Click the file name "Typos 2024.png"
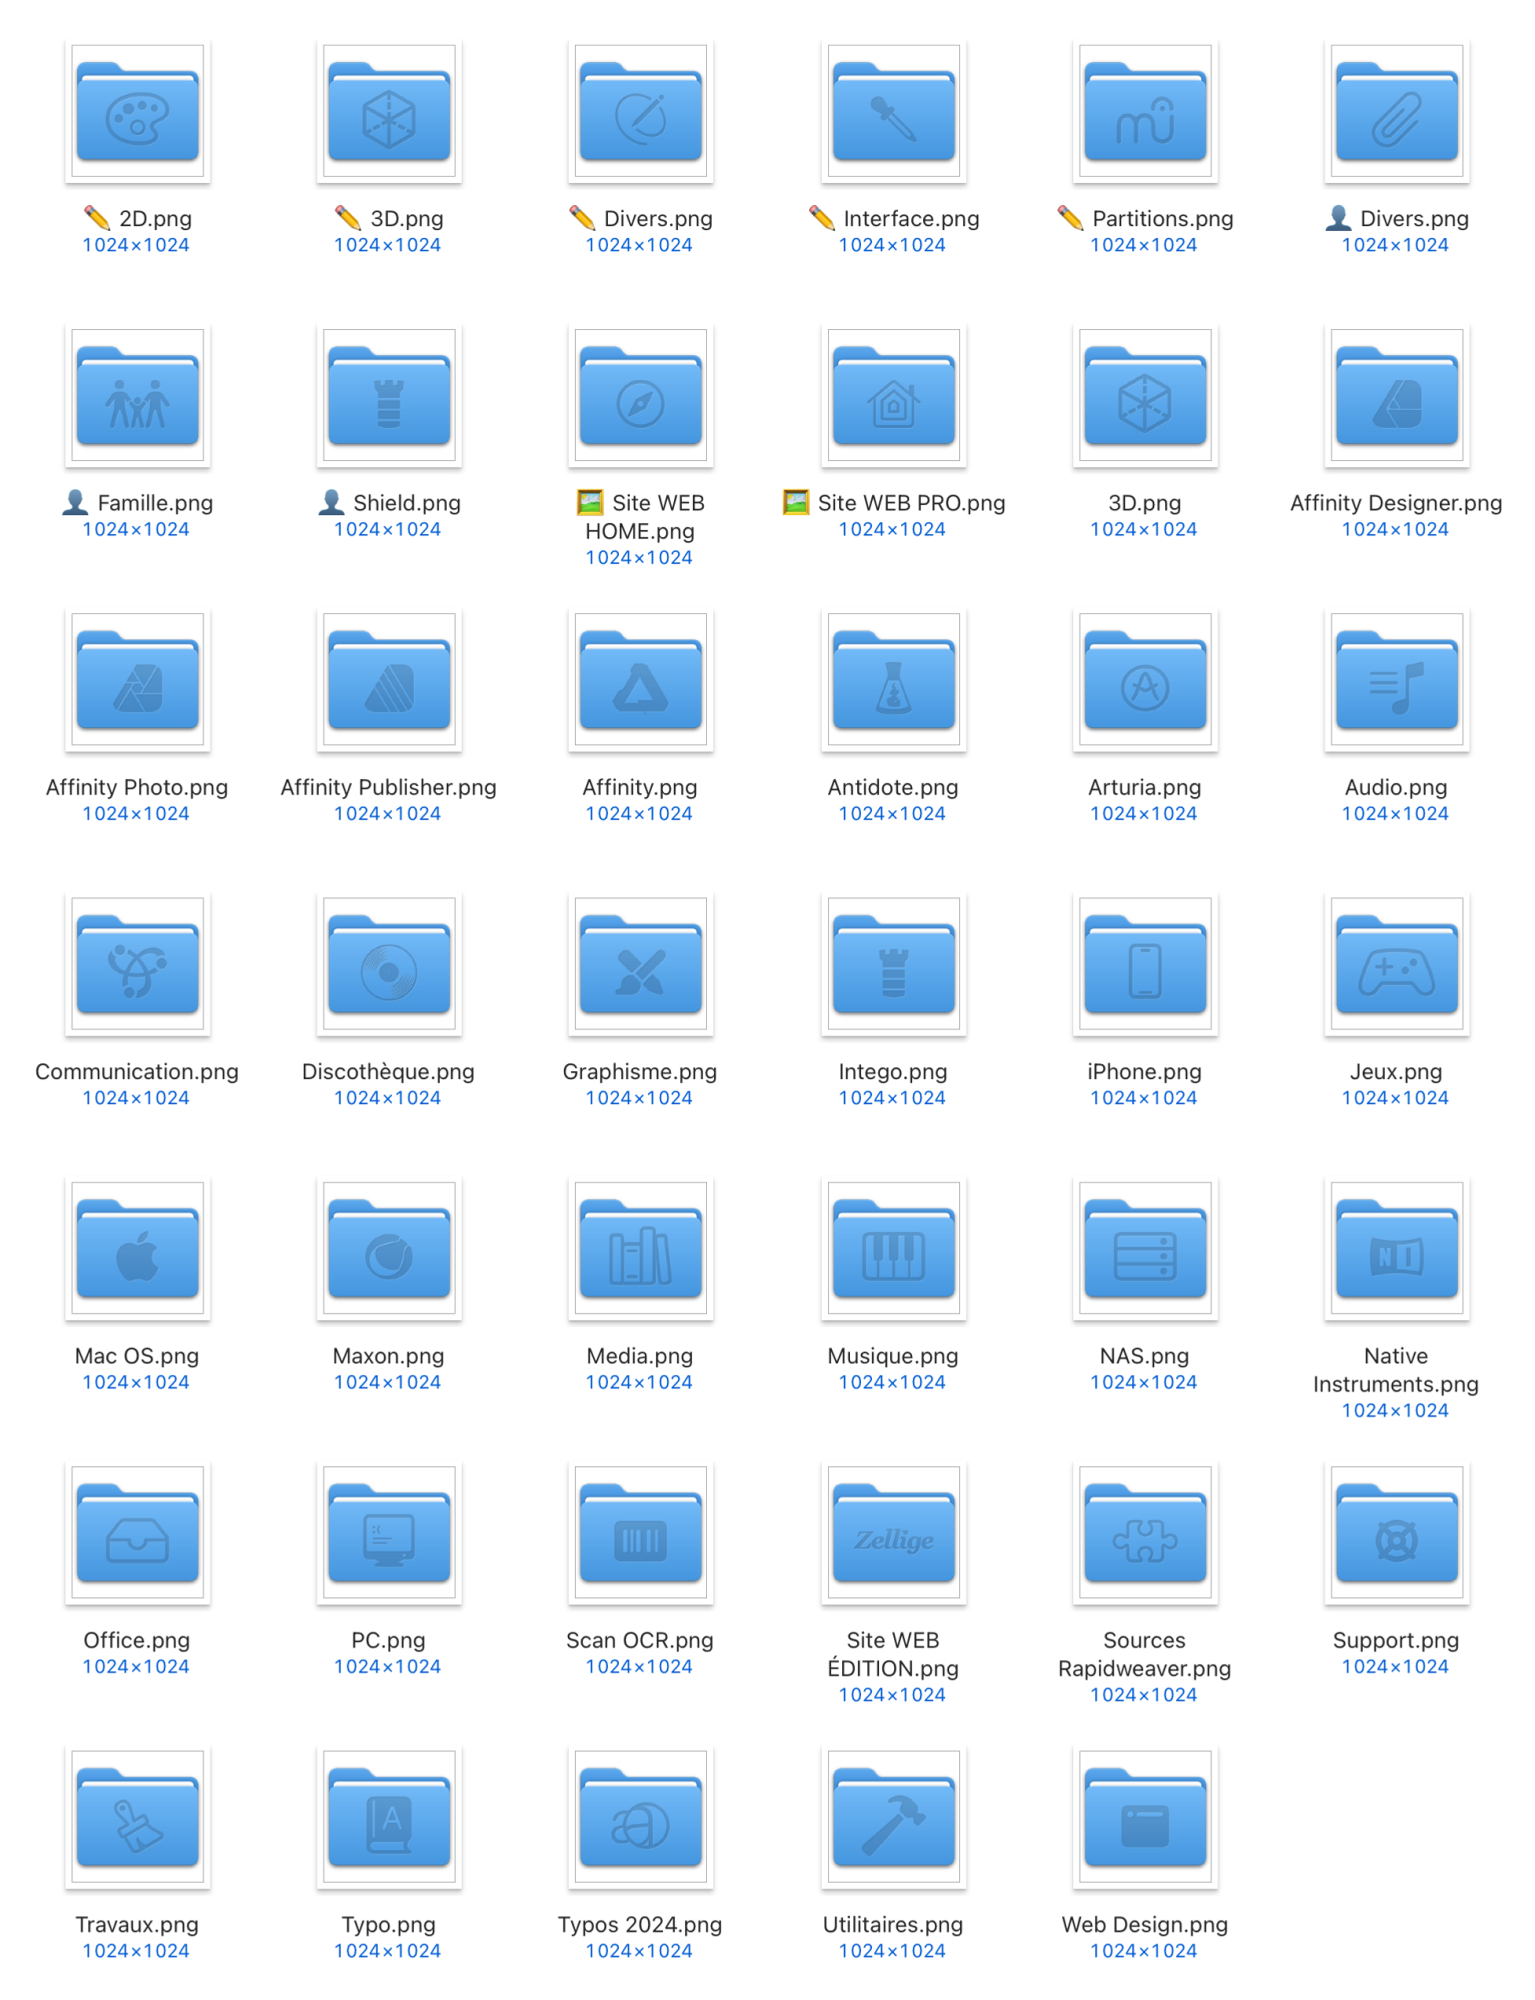Image resolution: width=1535 pixels, height=2000 pixels. tap(640, 1925)
